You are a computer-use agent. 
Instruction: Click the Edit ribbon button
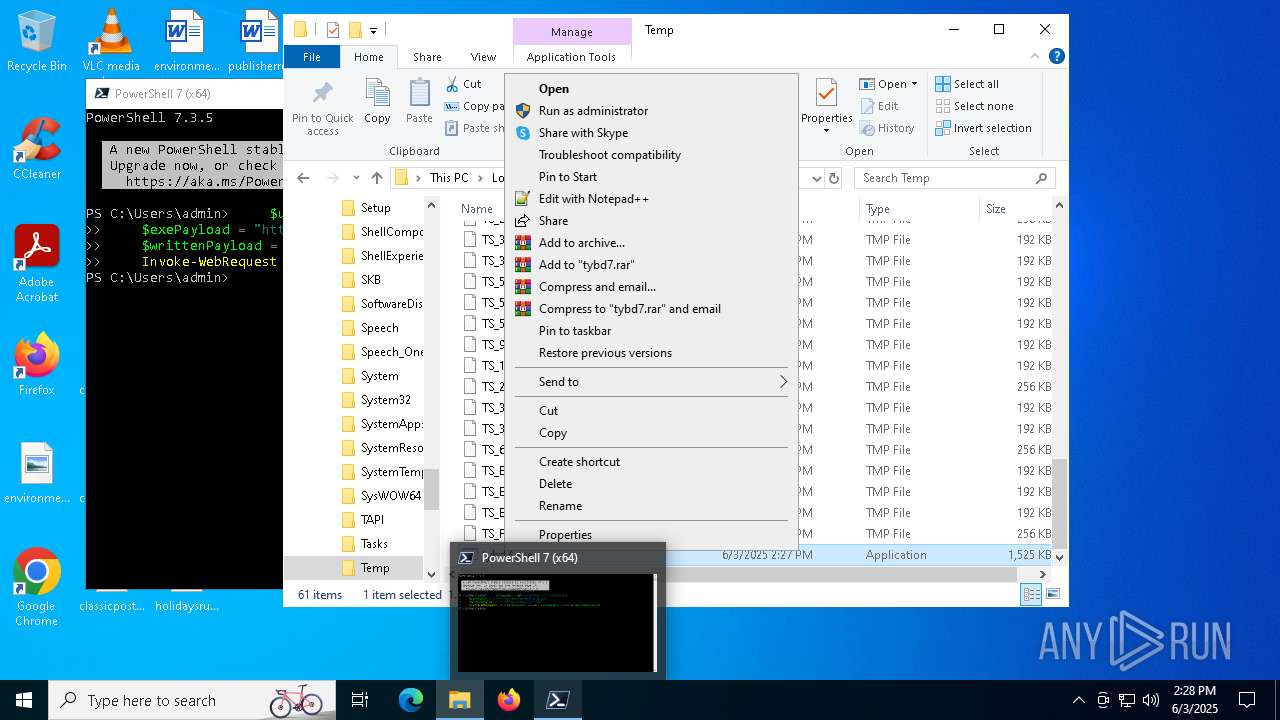878,106
